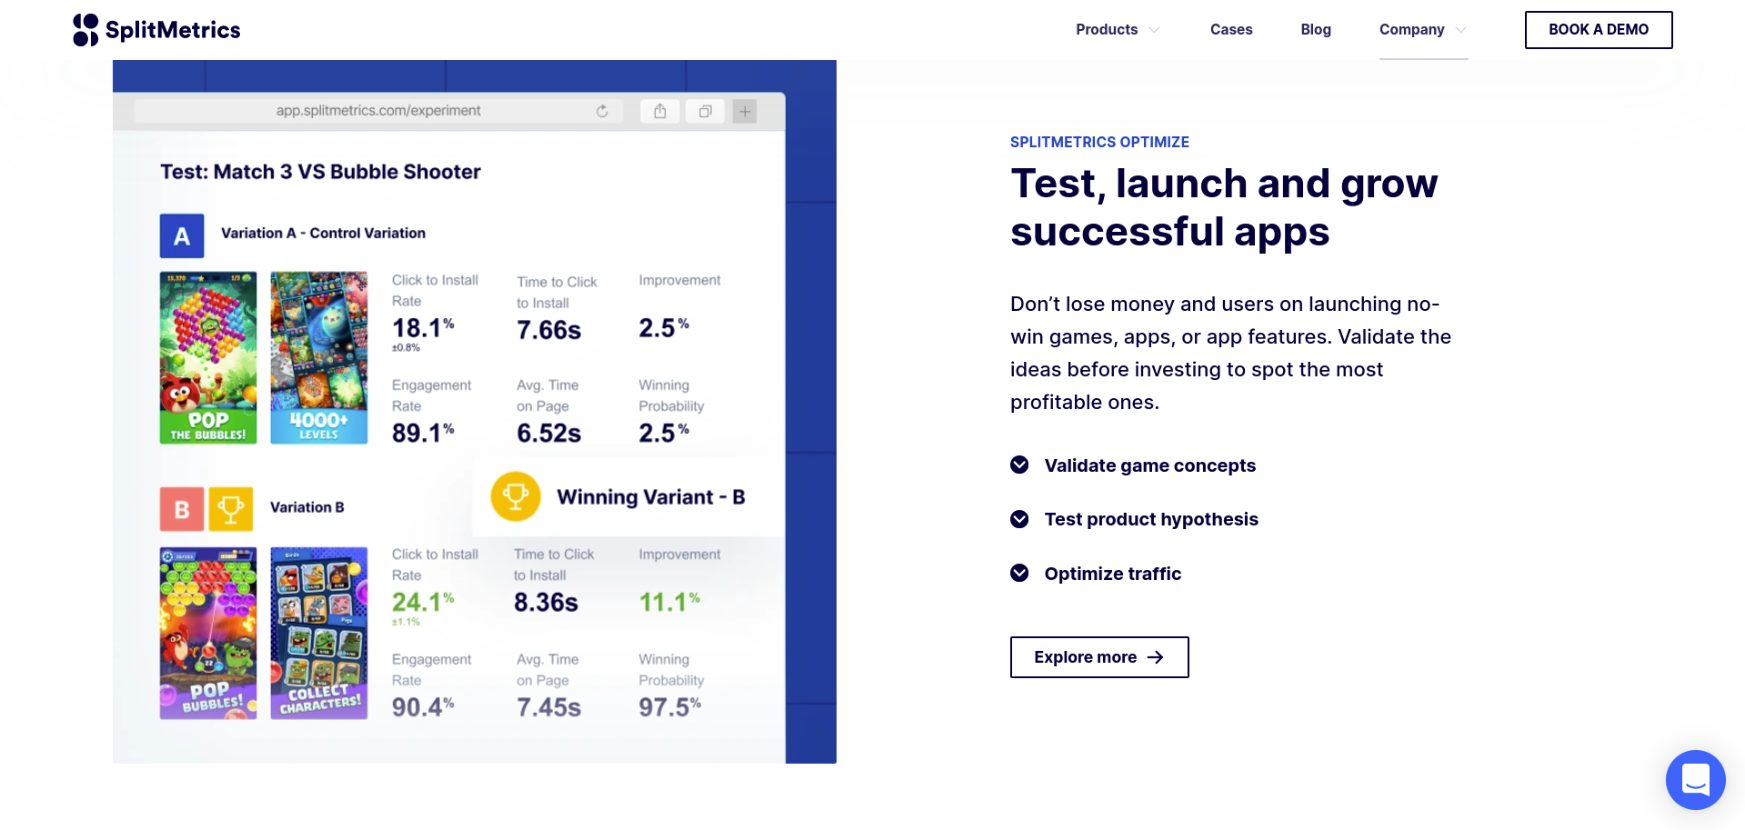This screenshot has height=830, width=1745.
Task: Expand the Products dropdown chevron
Action: coord(1154,30)
